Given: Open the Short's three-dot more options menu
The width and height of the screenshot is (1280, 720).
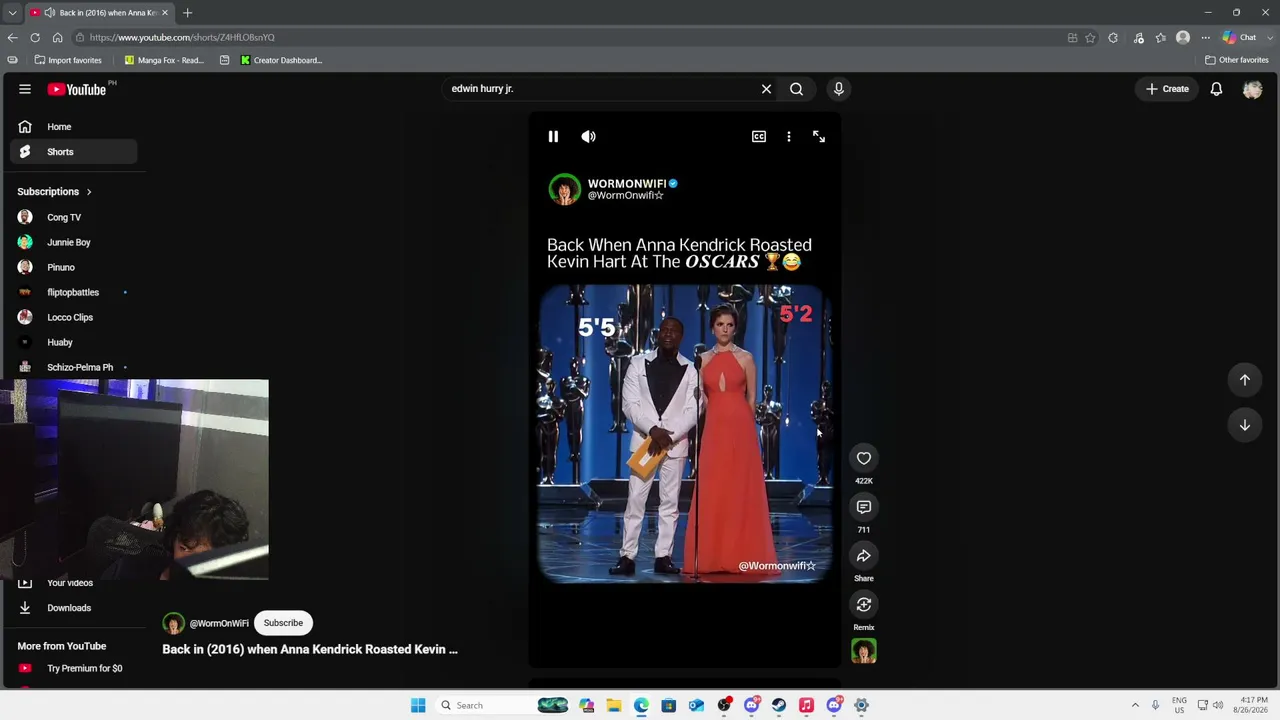Looking at the screenshot, I should click(789, 137).
